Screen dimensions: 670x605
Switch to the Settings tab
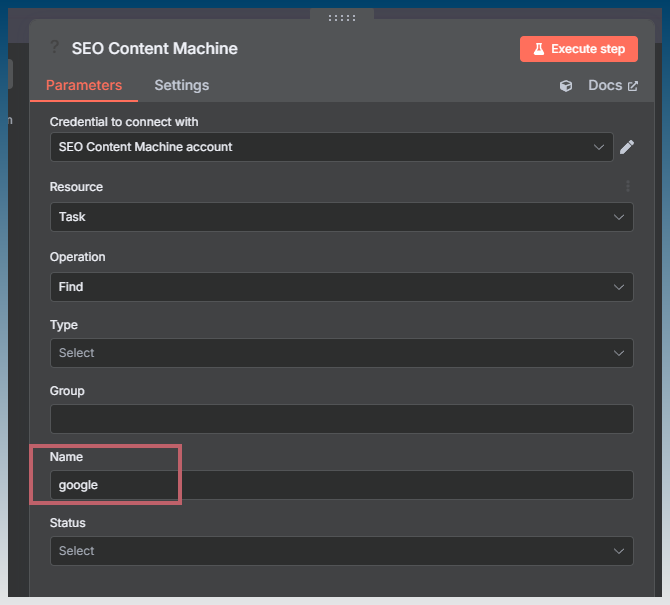click(x=182, y=85)
